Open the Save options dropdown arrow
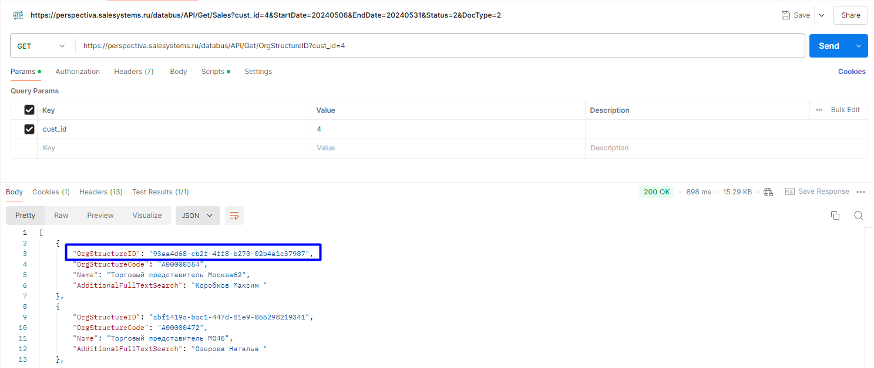 point(821,16)
